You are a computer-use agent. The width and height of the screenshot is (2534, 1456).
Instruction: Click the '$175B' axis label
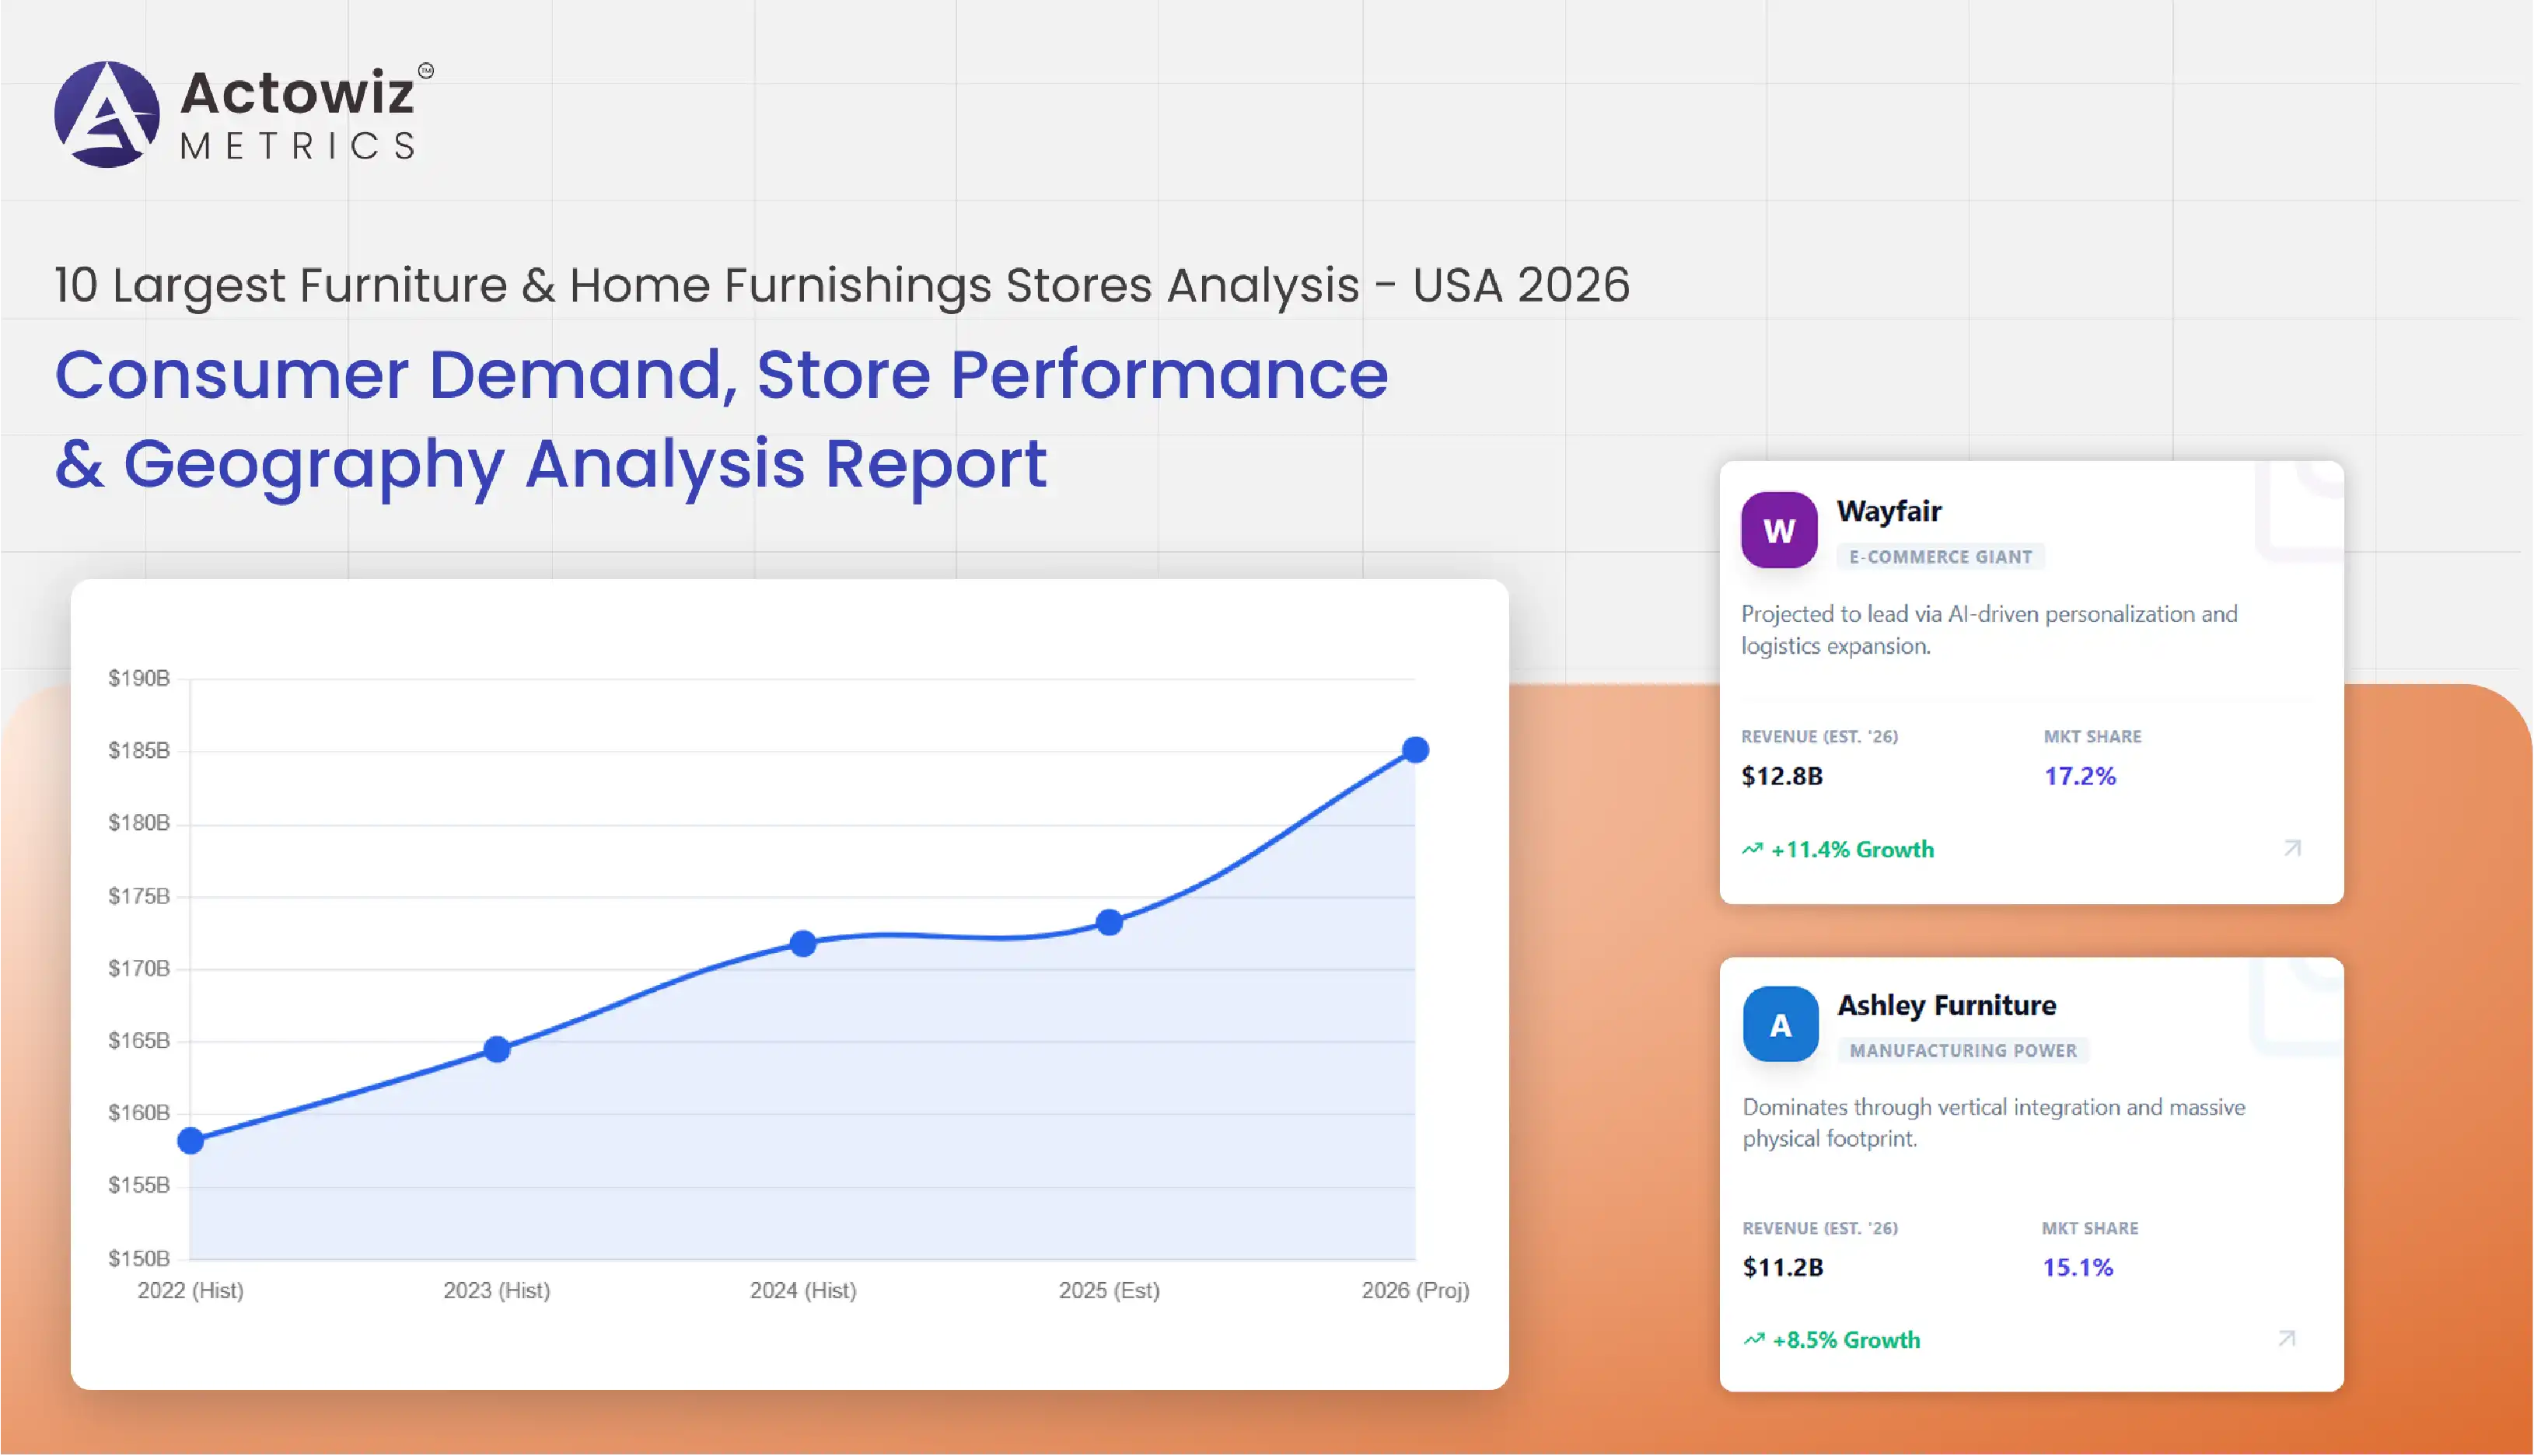[x=139, y=896]
